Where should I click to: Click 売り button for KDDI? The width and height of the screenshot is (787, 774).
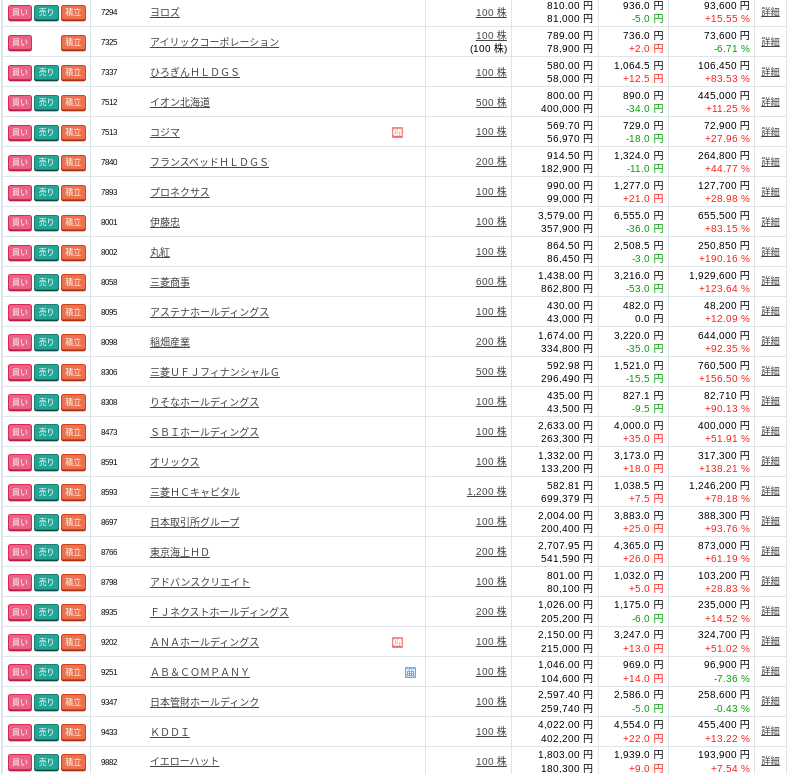coord(46,732)
